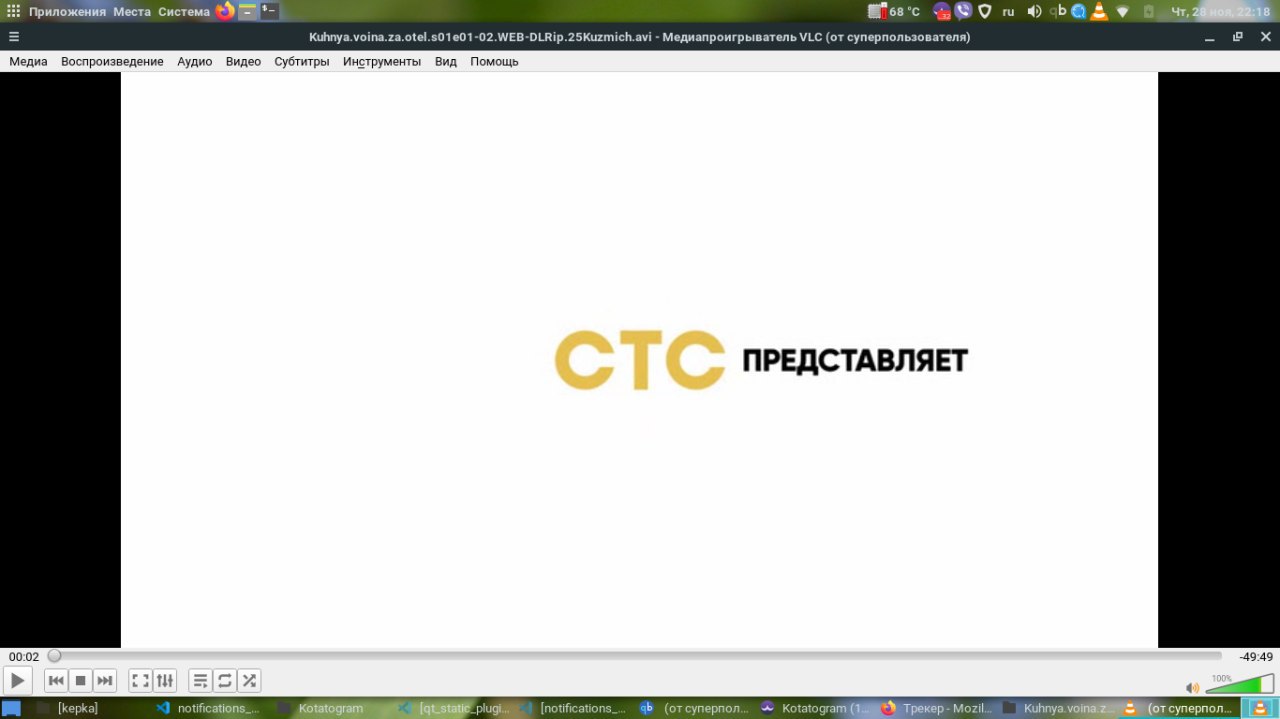This screenshot has width=1280, height=719.
Task: Open the Аудио menu
Action: 194,61
